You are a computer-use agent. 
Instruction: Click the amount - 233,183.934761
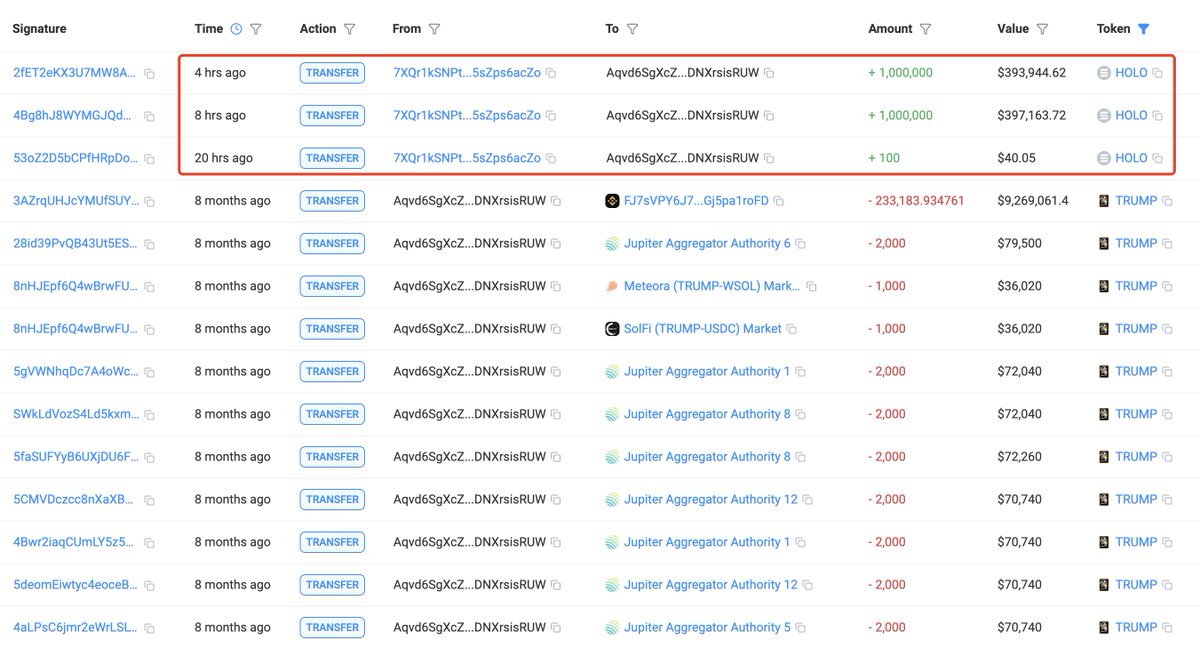pyautogui.click(x=916, y=201)
